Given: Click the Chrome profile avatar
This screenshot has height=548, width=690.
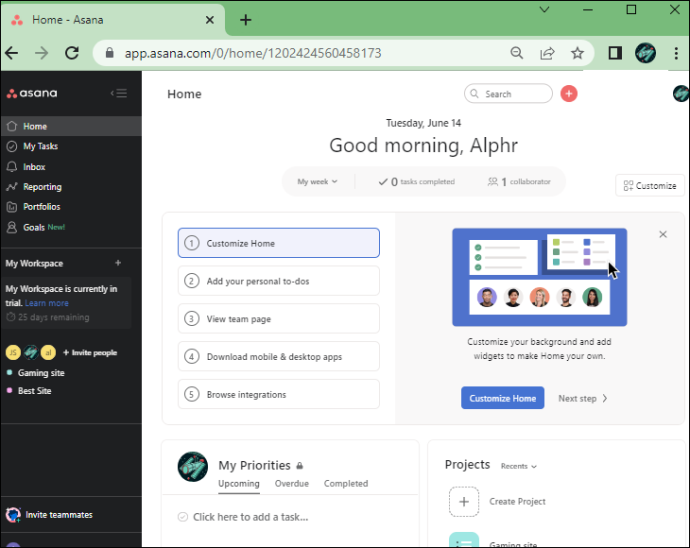Looking at the screenshot, I should [x=645, y=53].
